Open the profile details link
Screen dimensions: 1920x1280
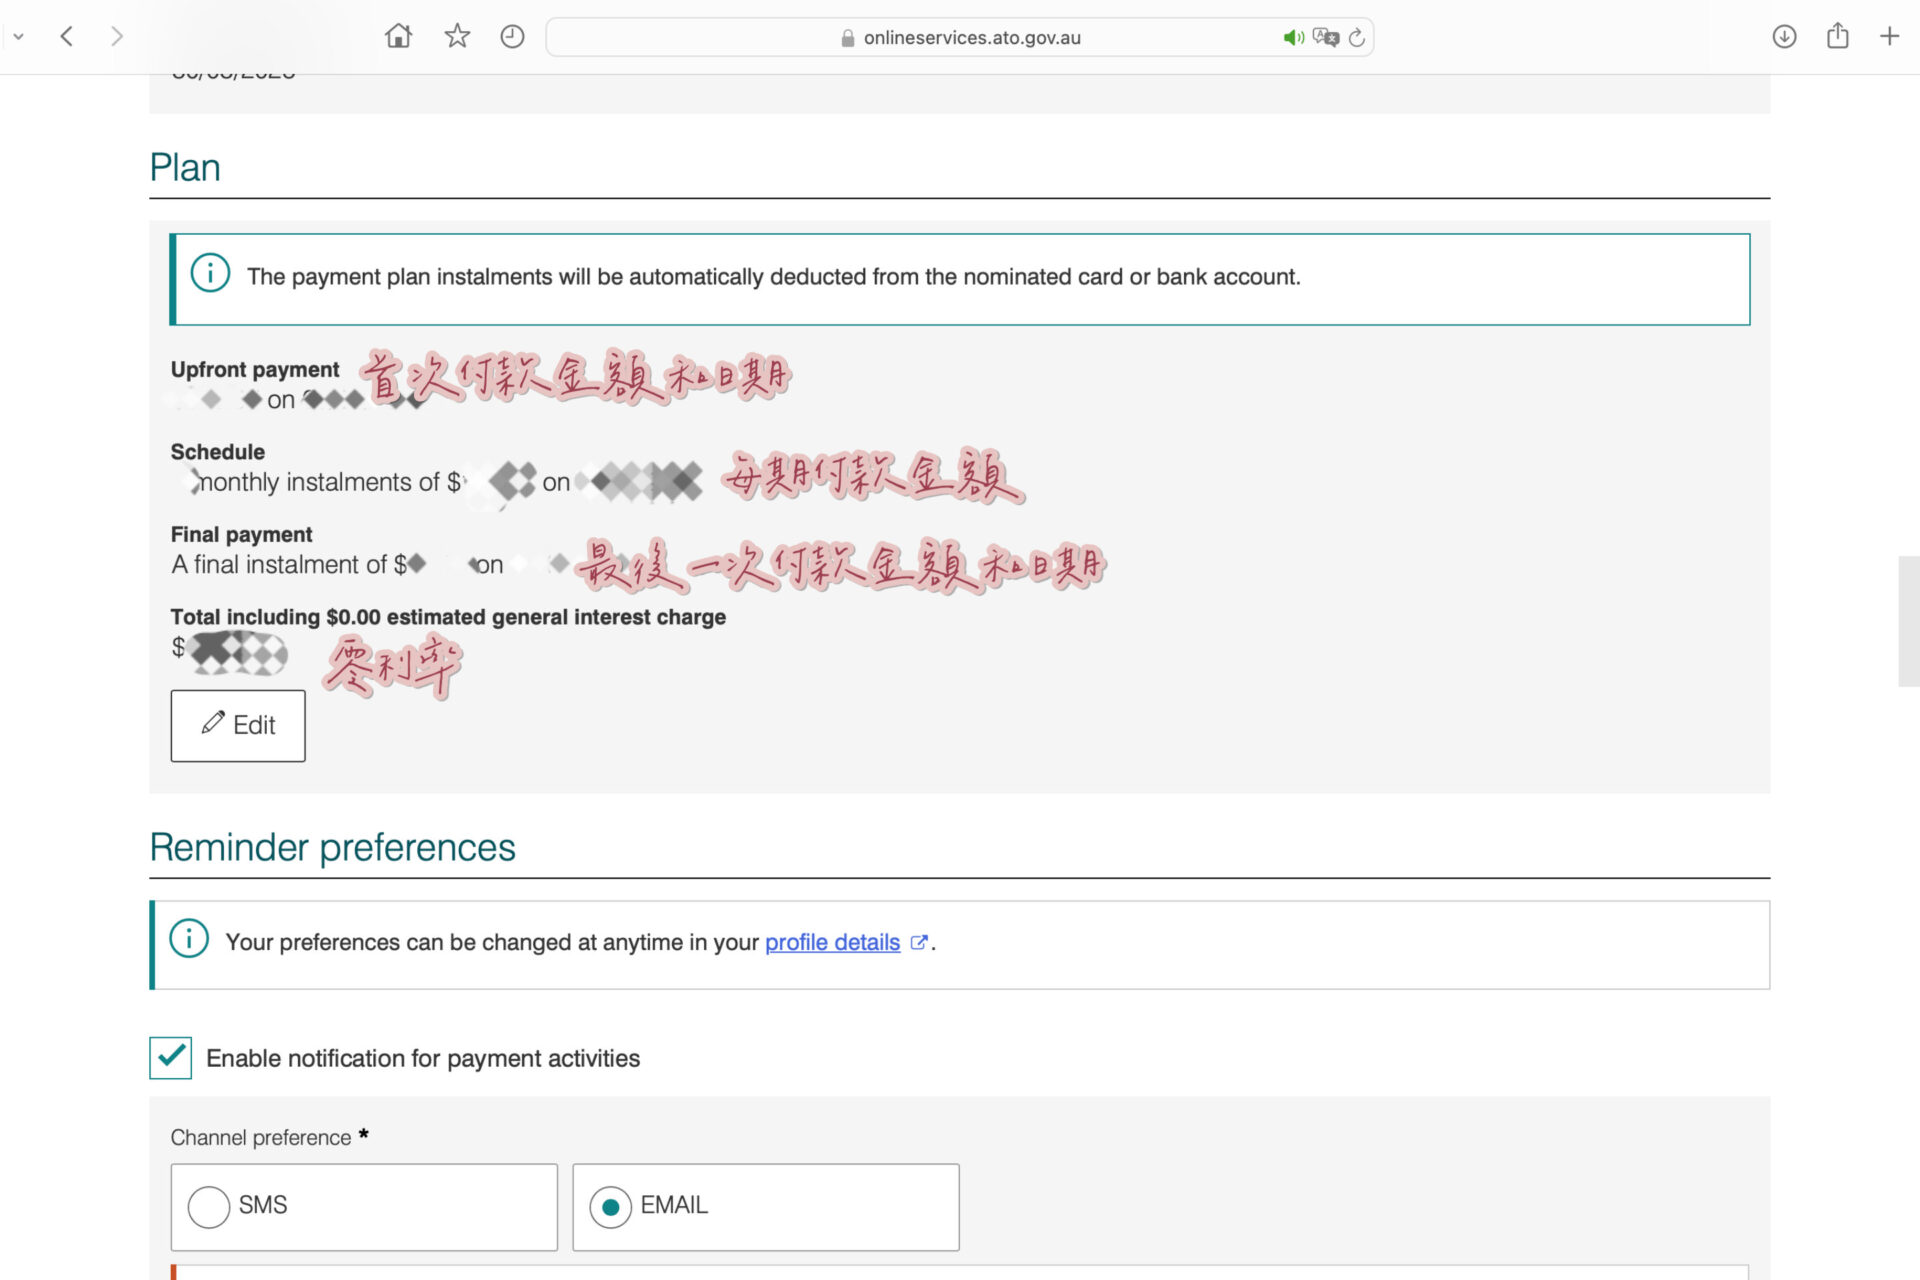(x=832, y=942)
